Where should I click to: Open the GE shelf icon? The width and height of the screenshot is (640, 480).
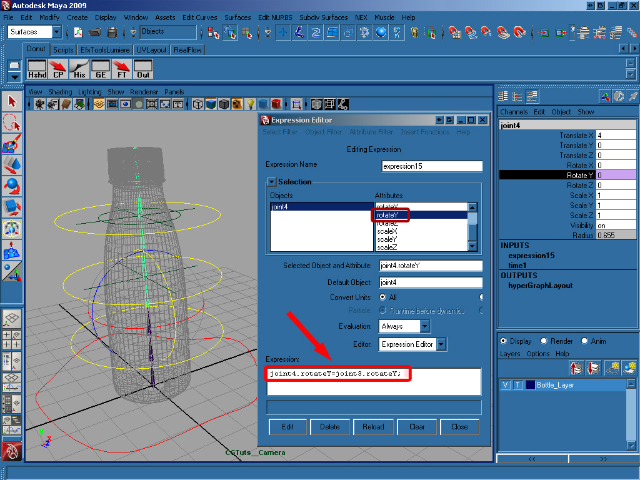click(x=100, y=70)
